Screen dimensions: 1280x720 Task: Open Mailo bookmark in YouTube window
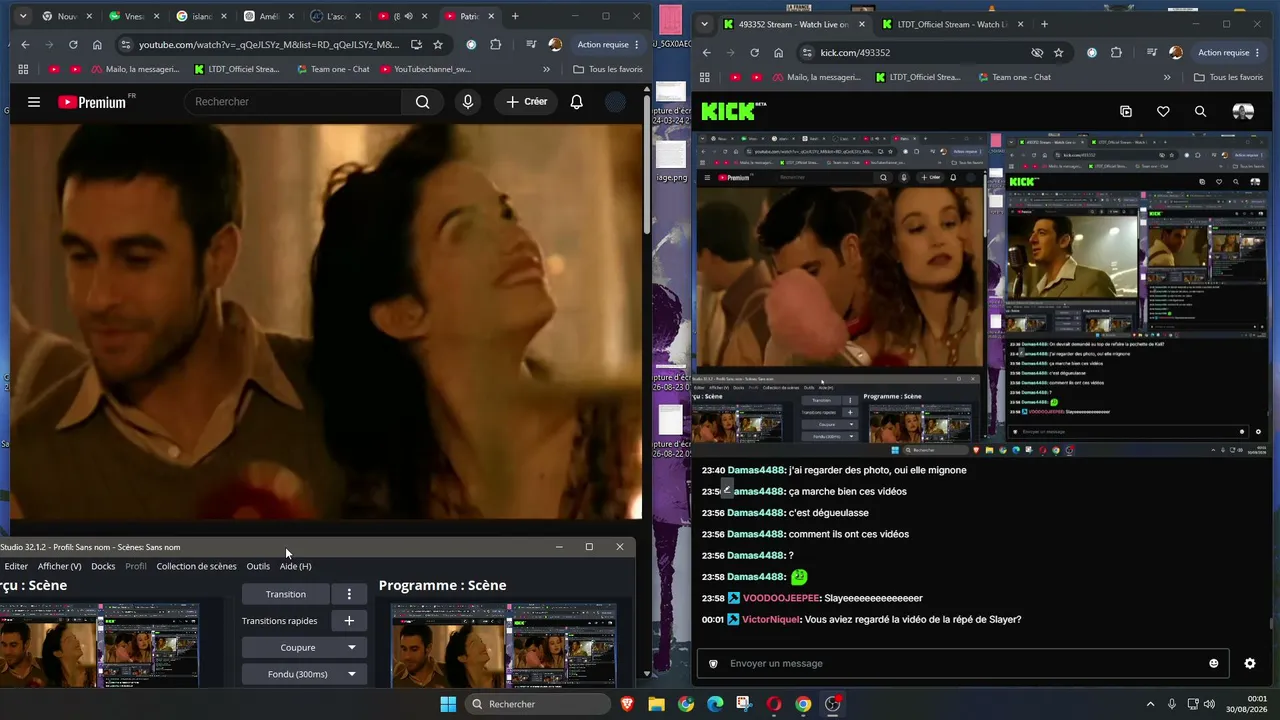(135, 69)
